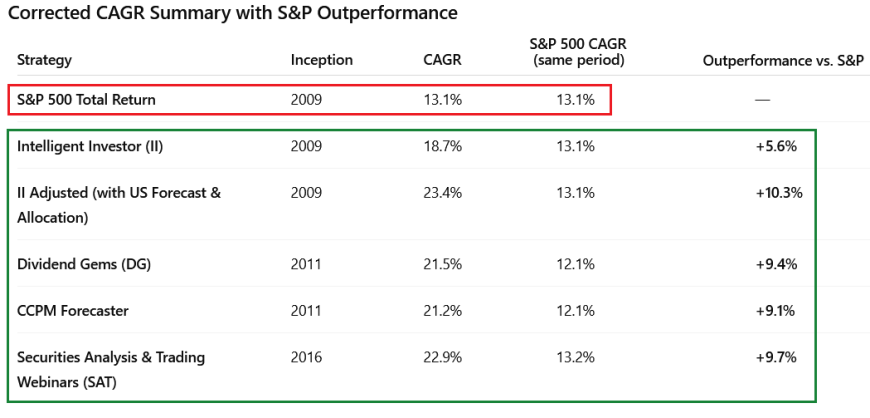Select the II Adjusted strategy name cell
The image size is (870, 418).
coord(119,203)
